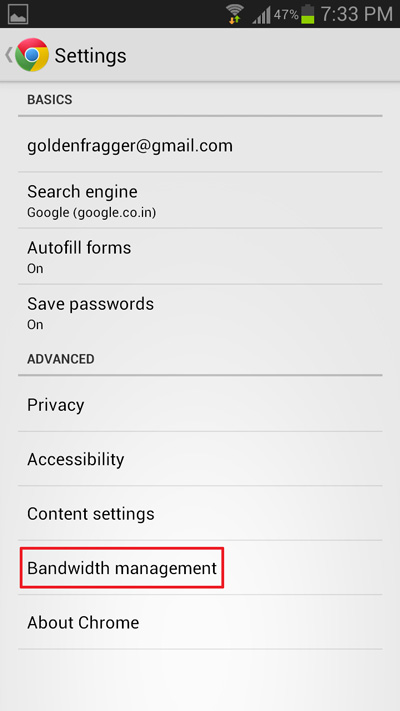The width and height of the screenshot is (400, 711).
Task: Open Autofill forms setting showing On
Action: [200, 256]
